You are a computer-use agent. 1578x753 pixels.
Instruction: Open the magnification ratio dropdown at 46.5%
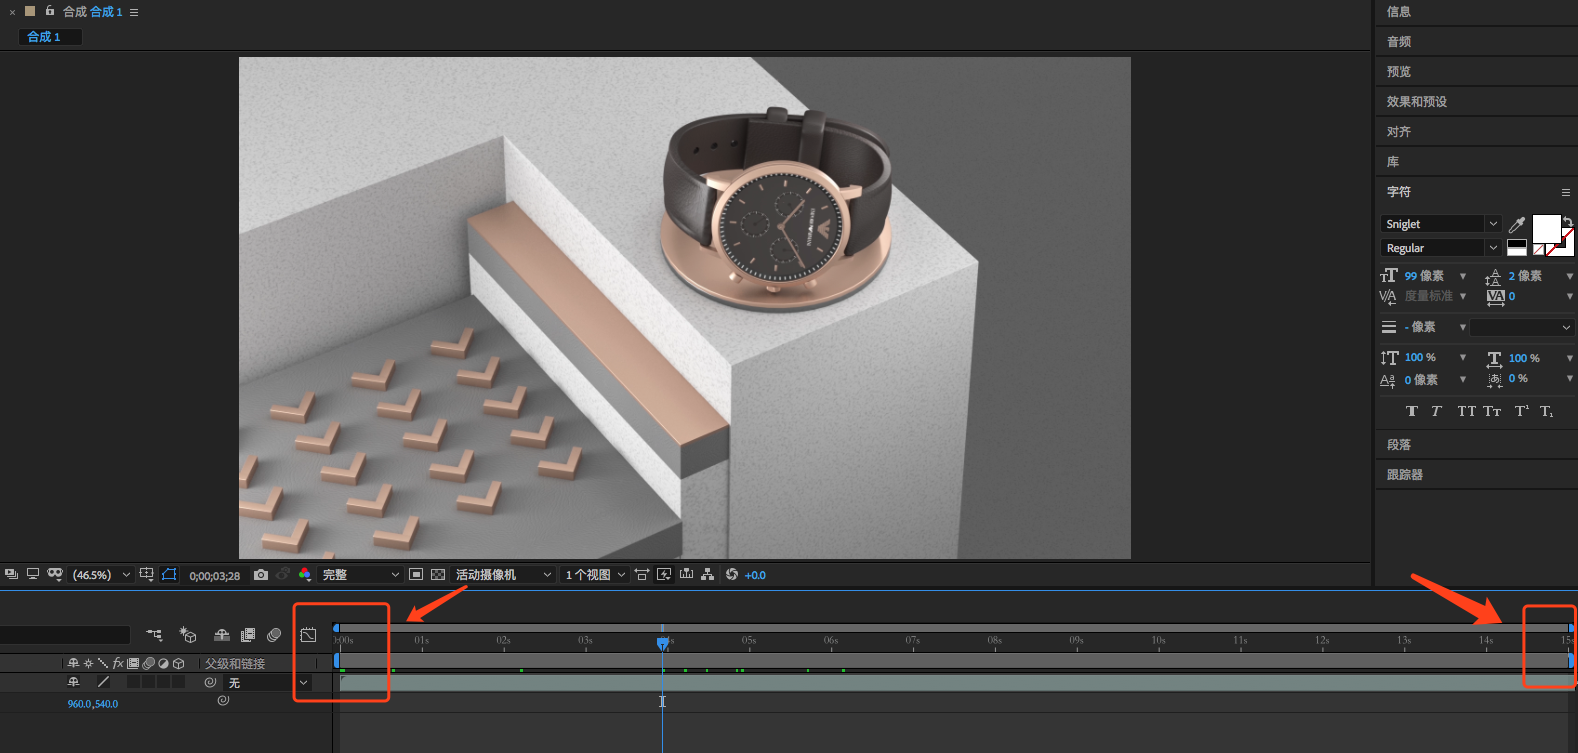pyautogui.click(x=101, y=575)
